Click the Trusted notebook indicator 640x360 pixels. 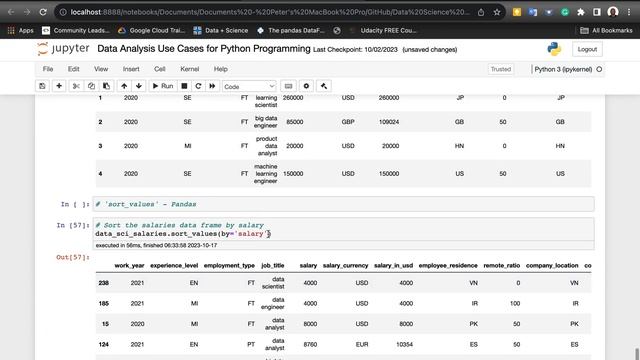click(x=501, y=69)
